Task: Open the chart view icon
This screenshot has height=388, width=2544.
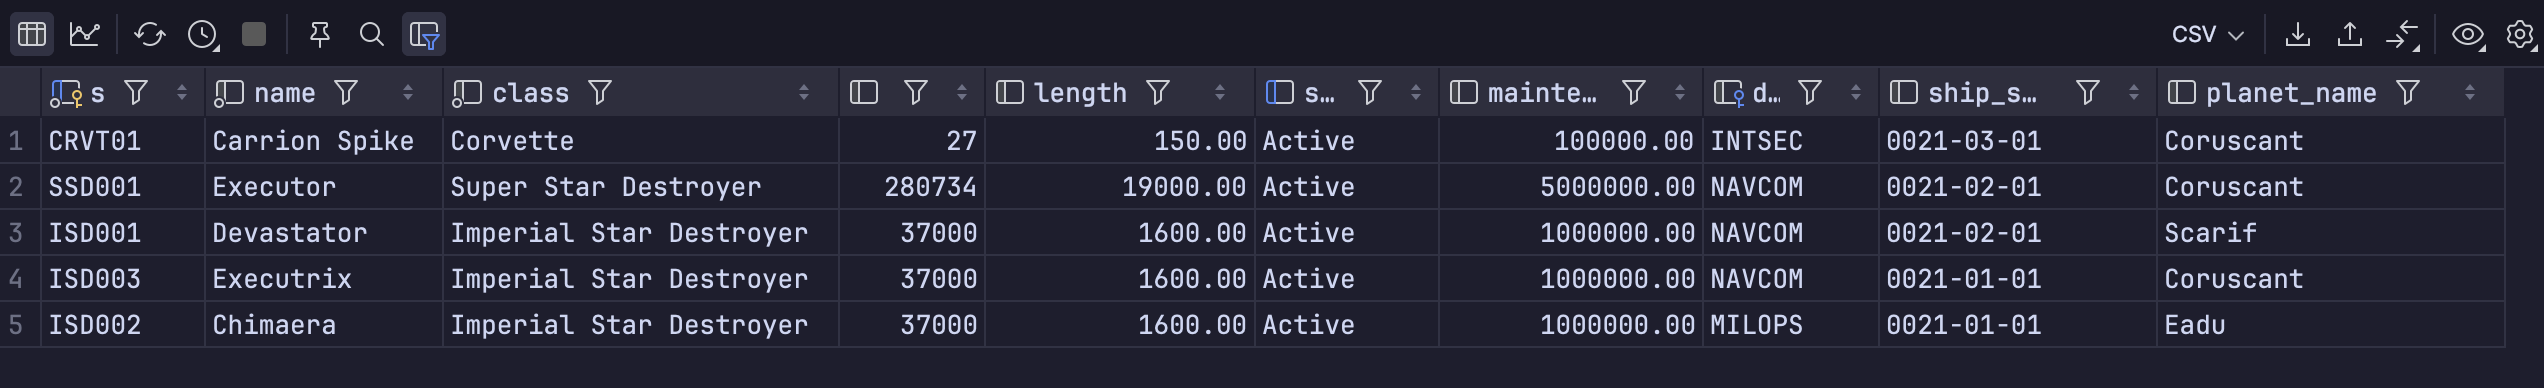Action: tap(85, 35)
